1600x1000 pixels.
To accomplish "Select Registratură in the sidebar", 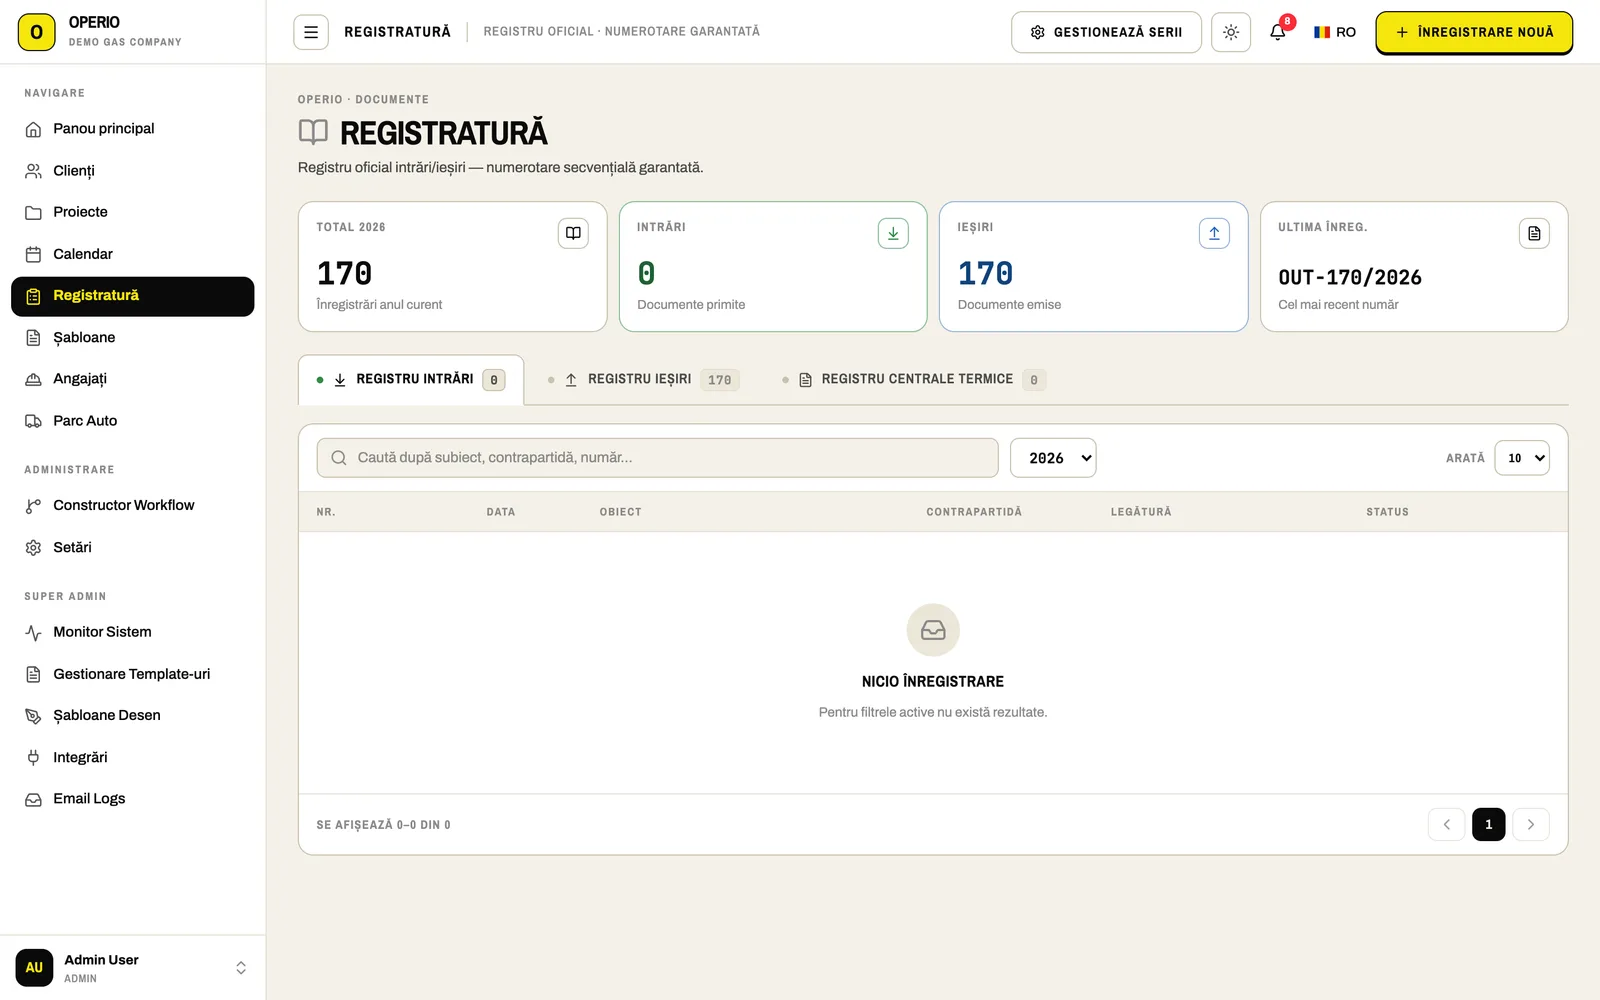I will click(x=132, y=296).
